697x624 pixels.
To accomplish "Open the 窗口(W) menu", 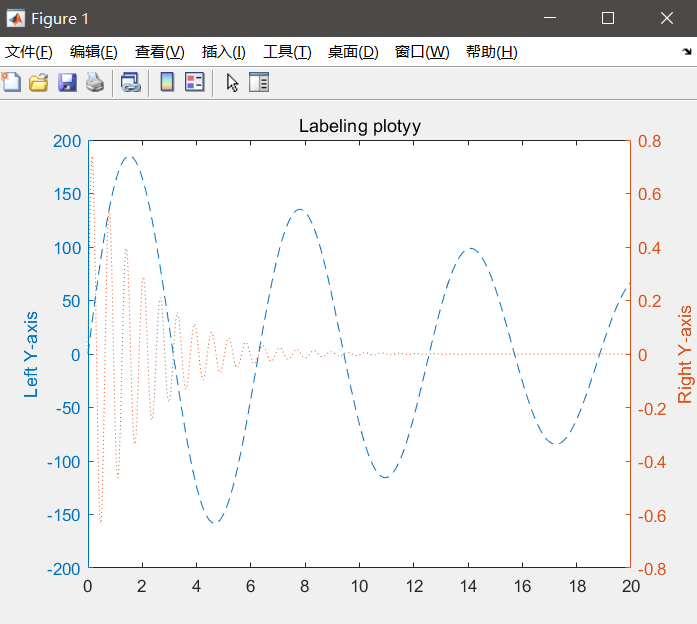I will tap(422, 52).
